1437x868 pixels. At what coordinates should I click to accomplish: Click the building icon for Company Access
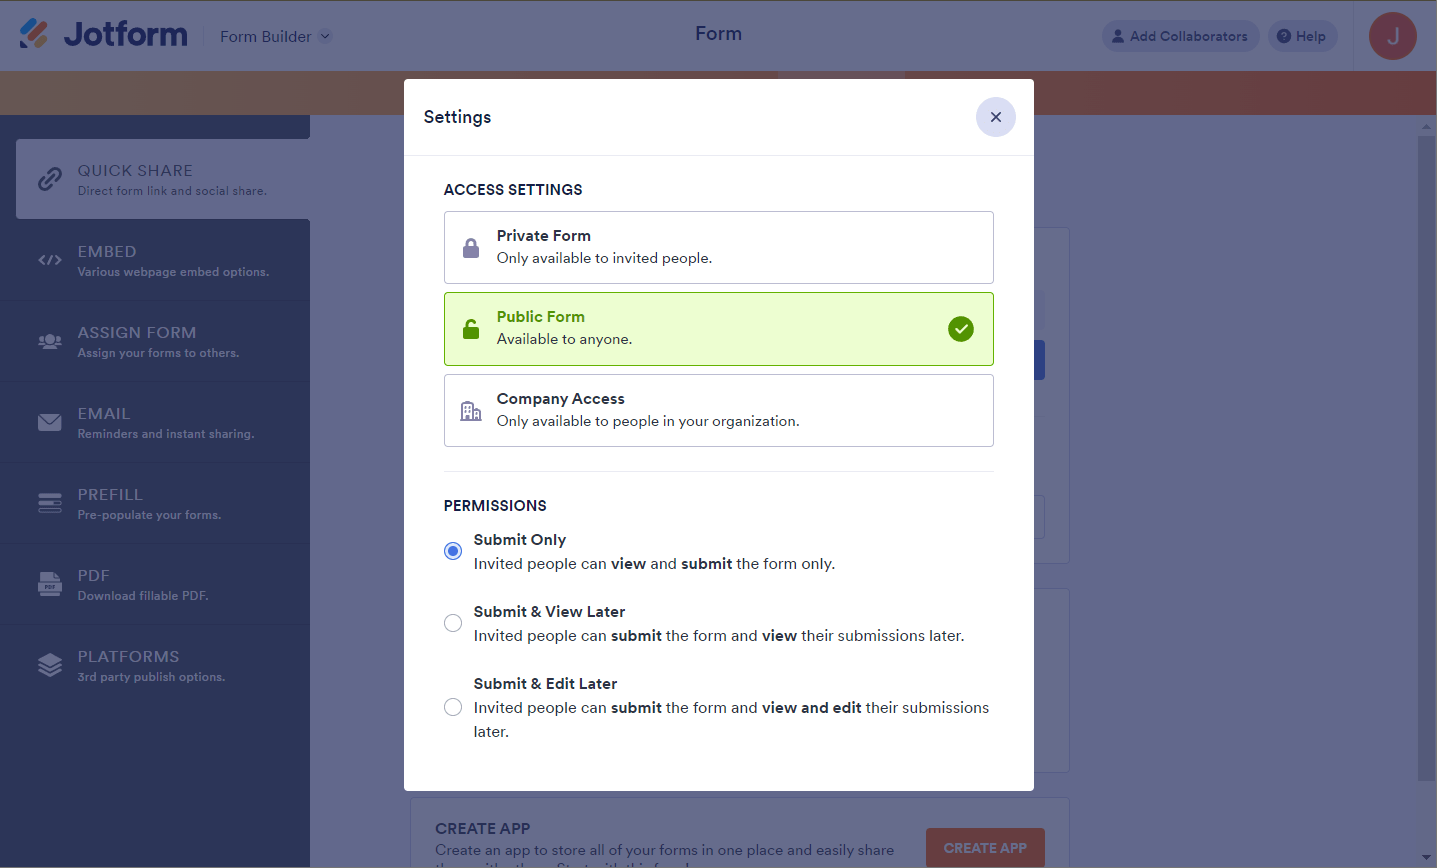tap(471, 411)
